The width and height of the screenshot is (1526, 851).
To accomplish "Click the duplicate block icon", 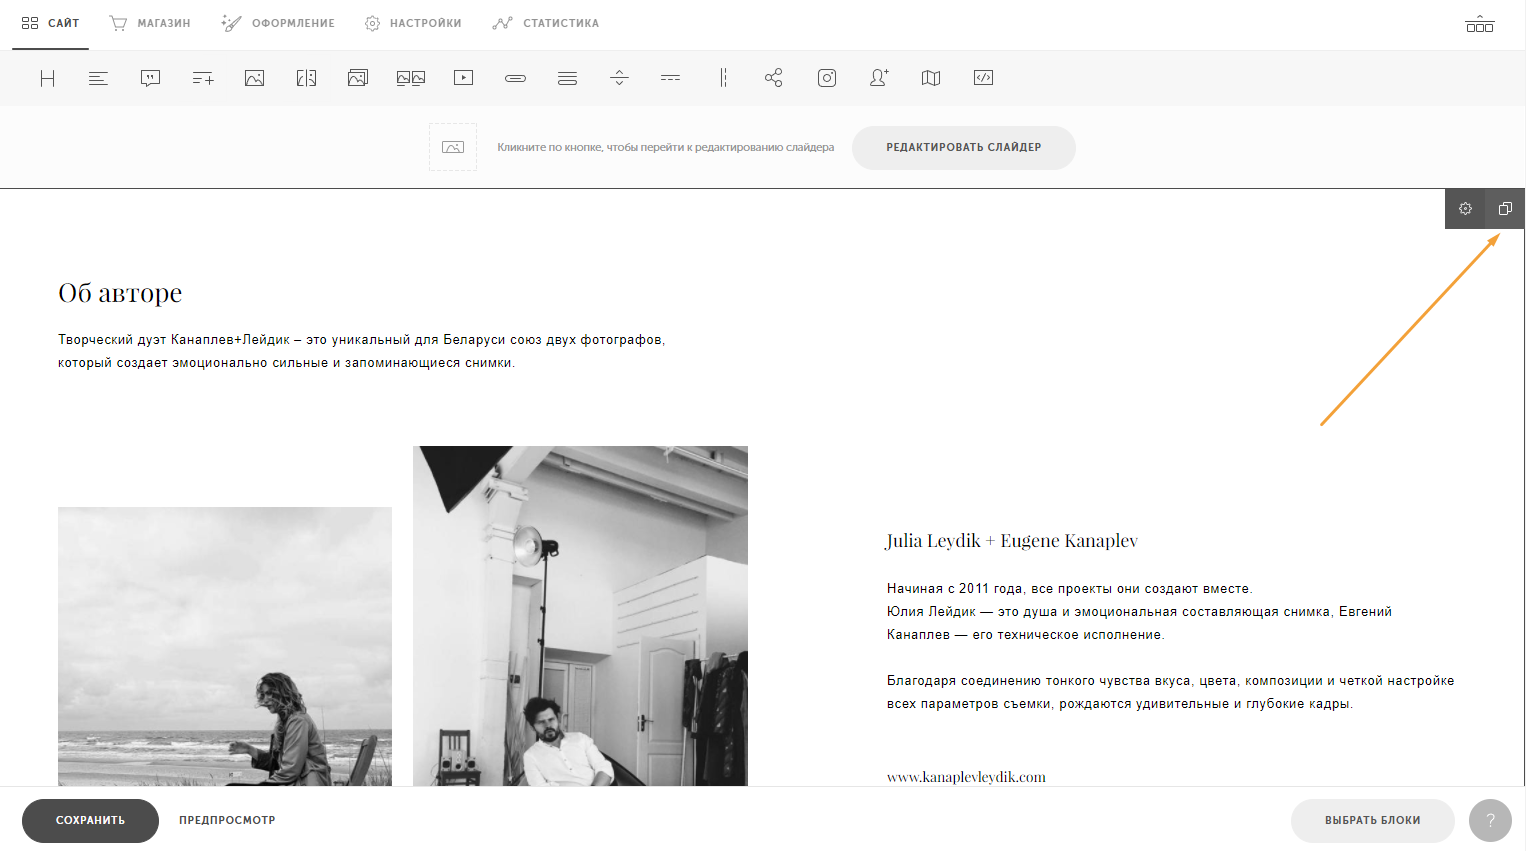I will click(1505, 209).
